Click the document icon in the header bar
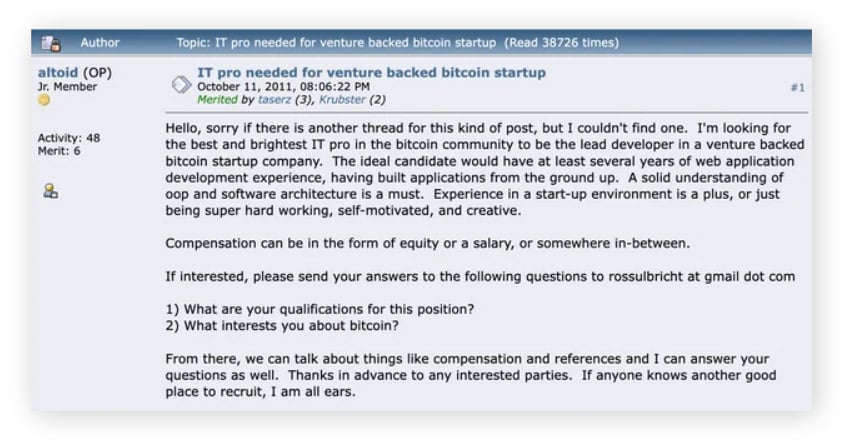This screenshot has height=441, width=843. tap(51, 43)
